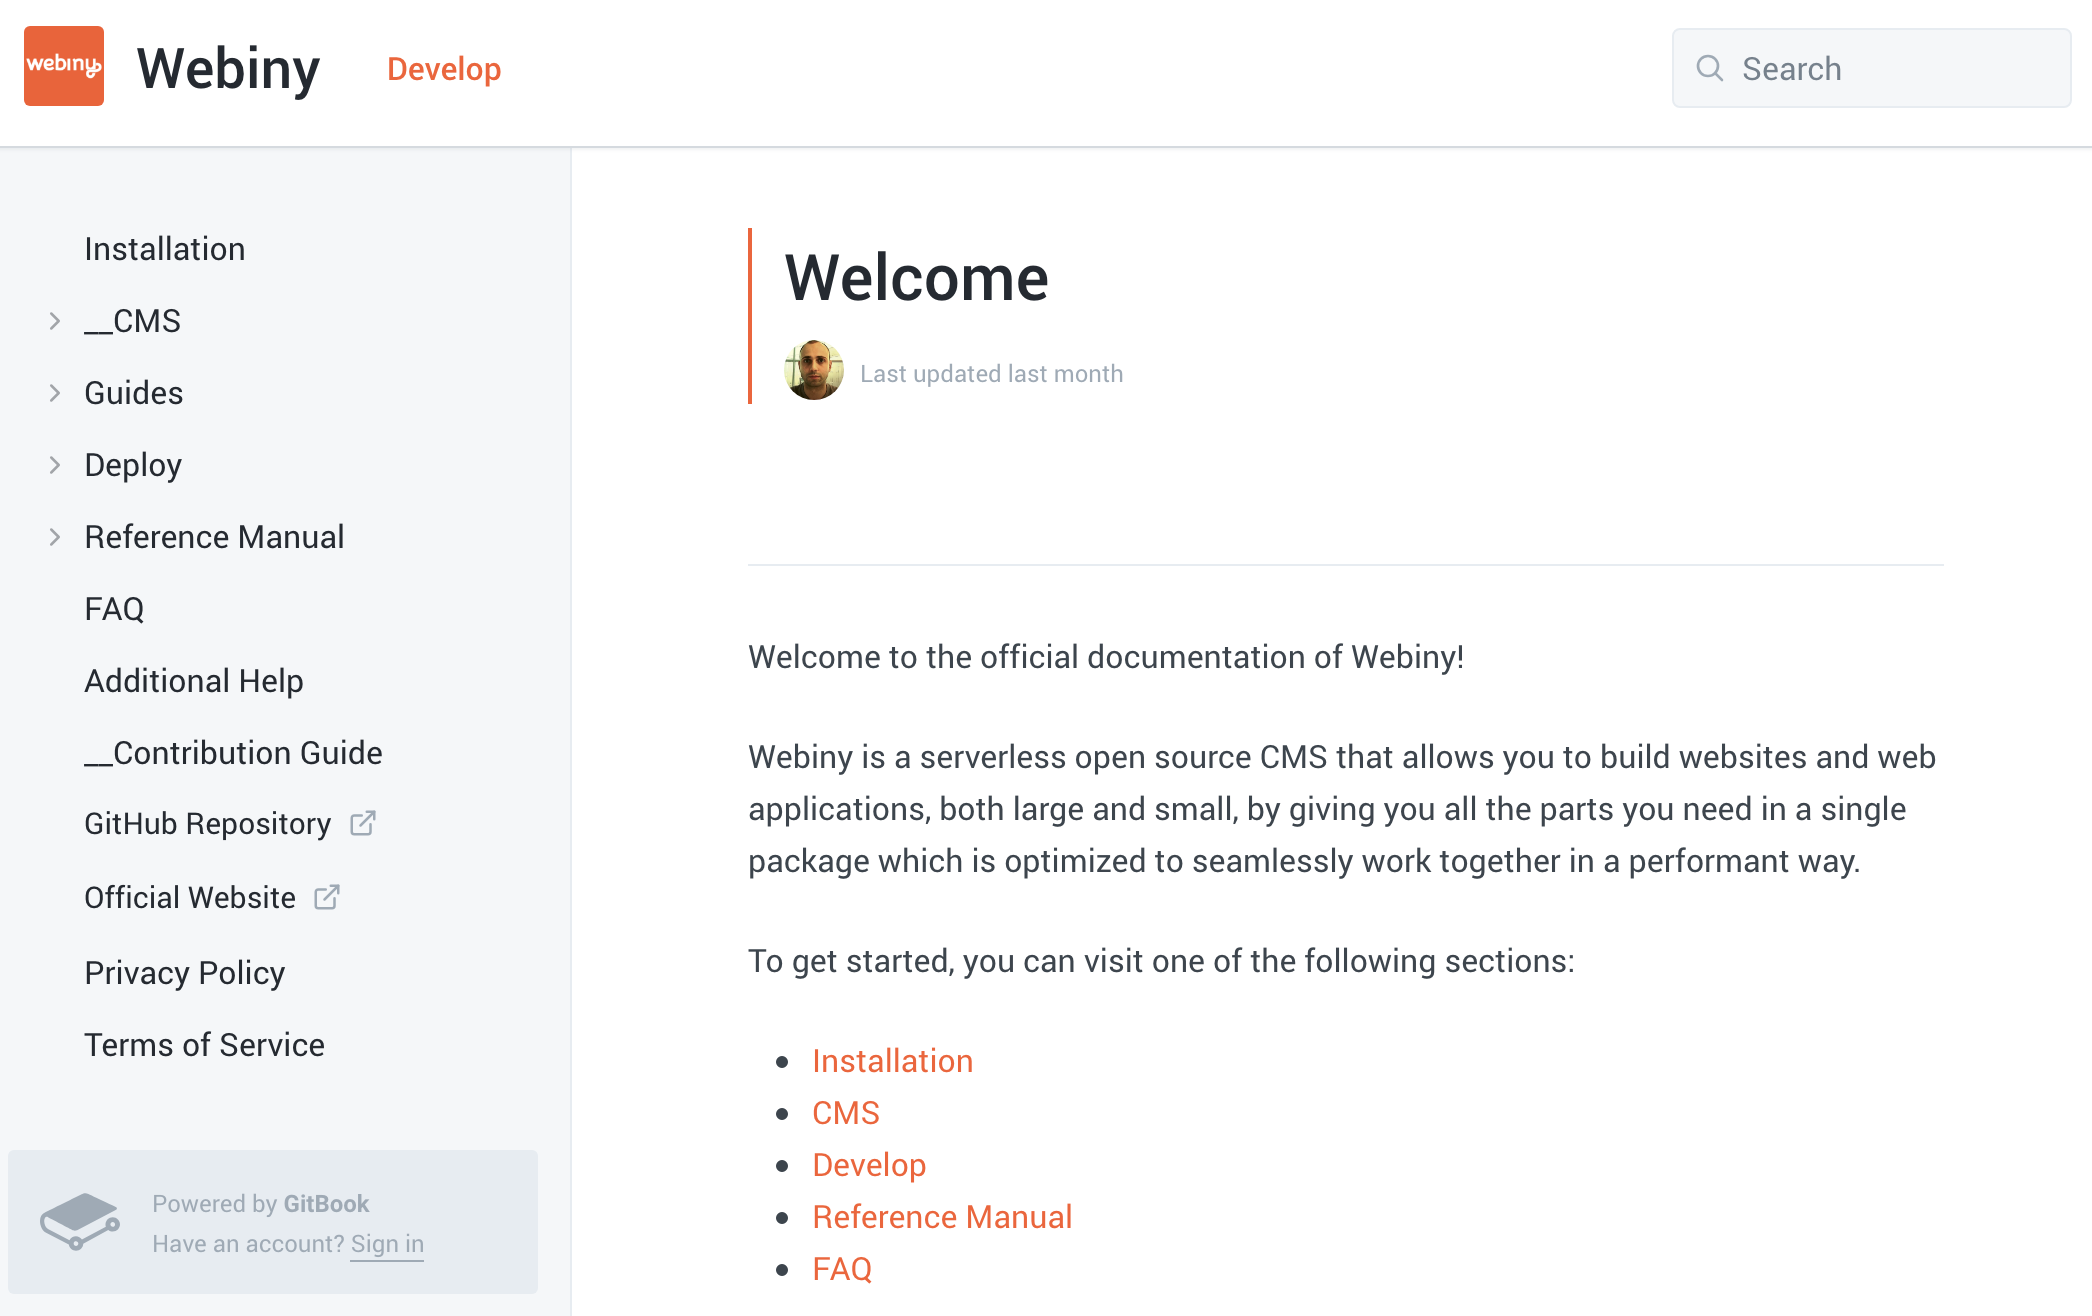
Task: Click into the Search field
Action: pyautogui.click(x=1890, y=68)
